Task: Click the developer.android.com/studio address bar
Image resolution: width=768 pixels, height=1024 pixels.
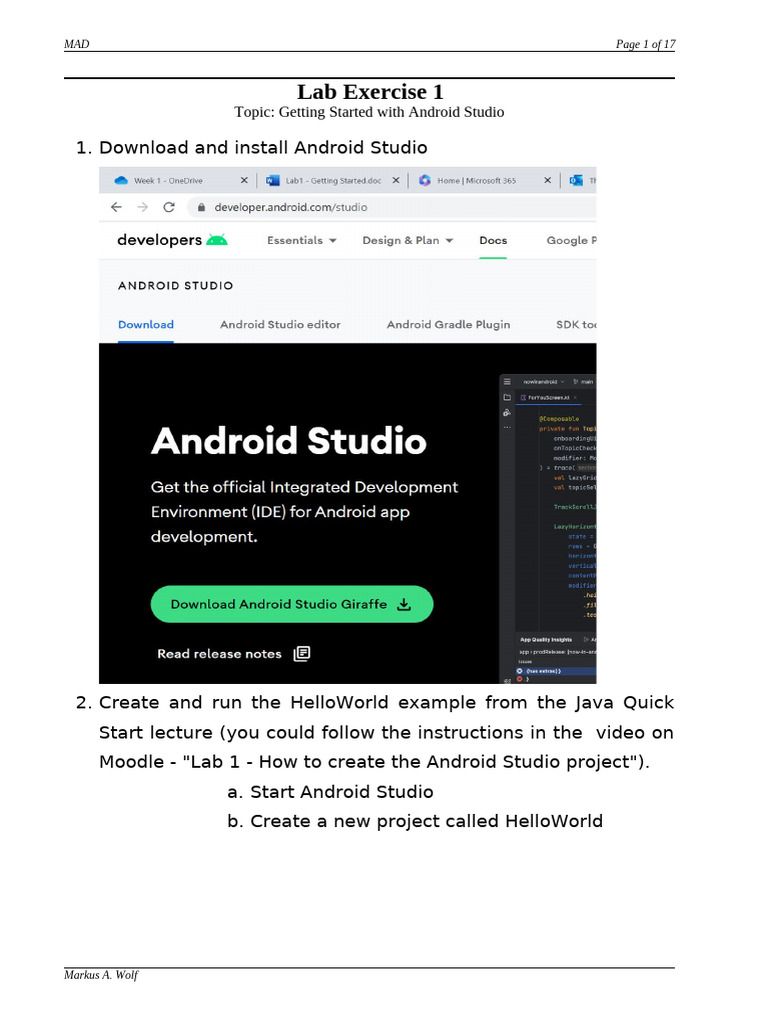Action: (392, 207)
